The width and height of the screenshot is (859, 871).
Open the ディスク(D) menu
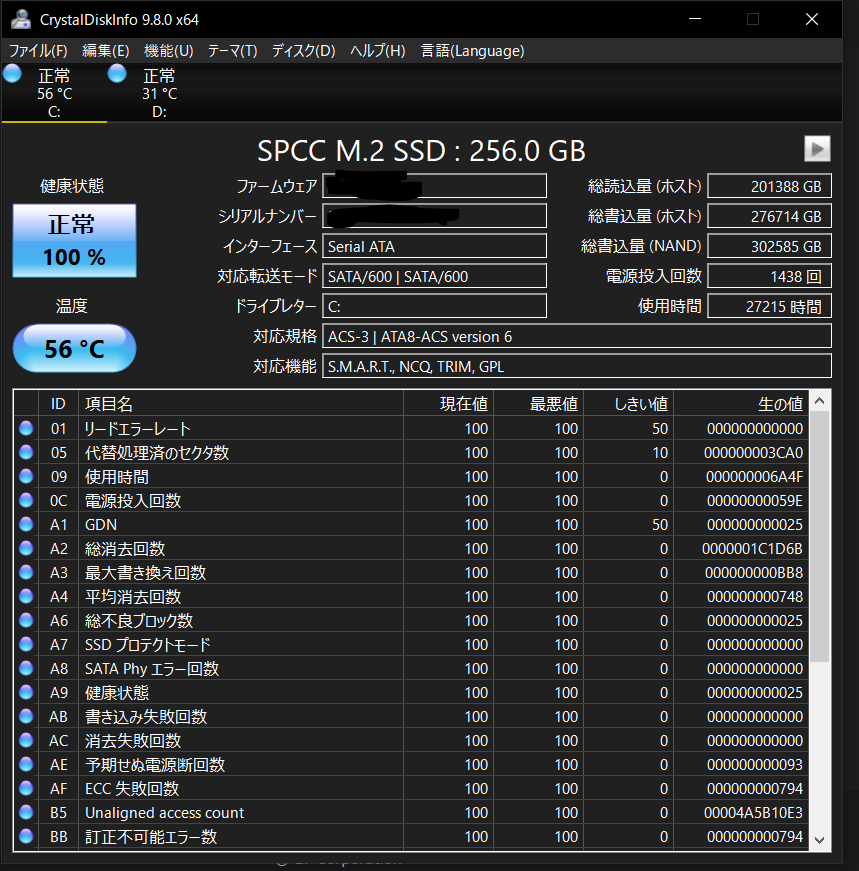pos(303,51)
